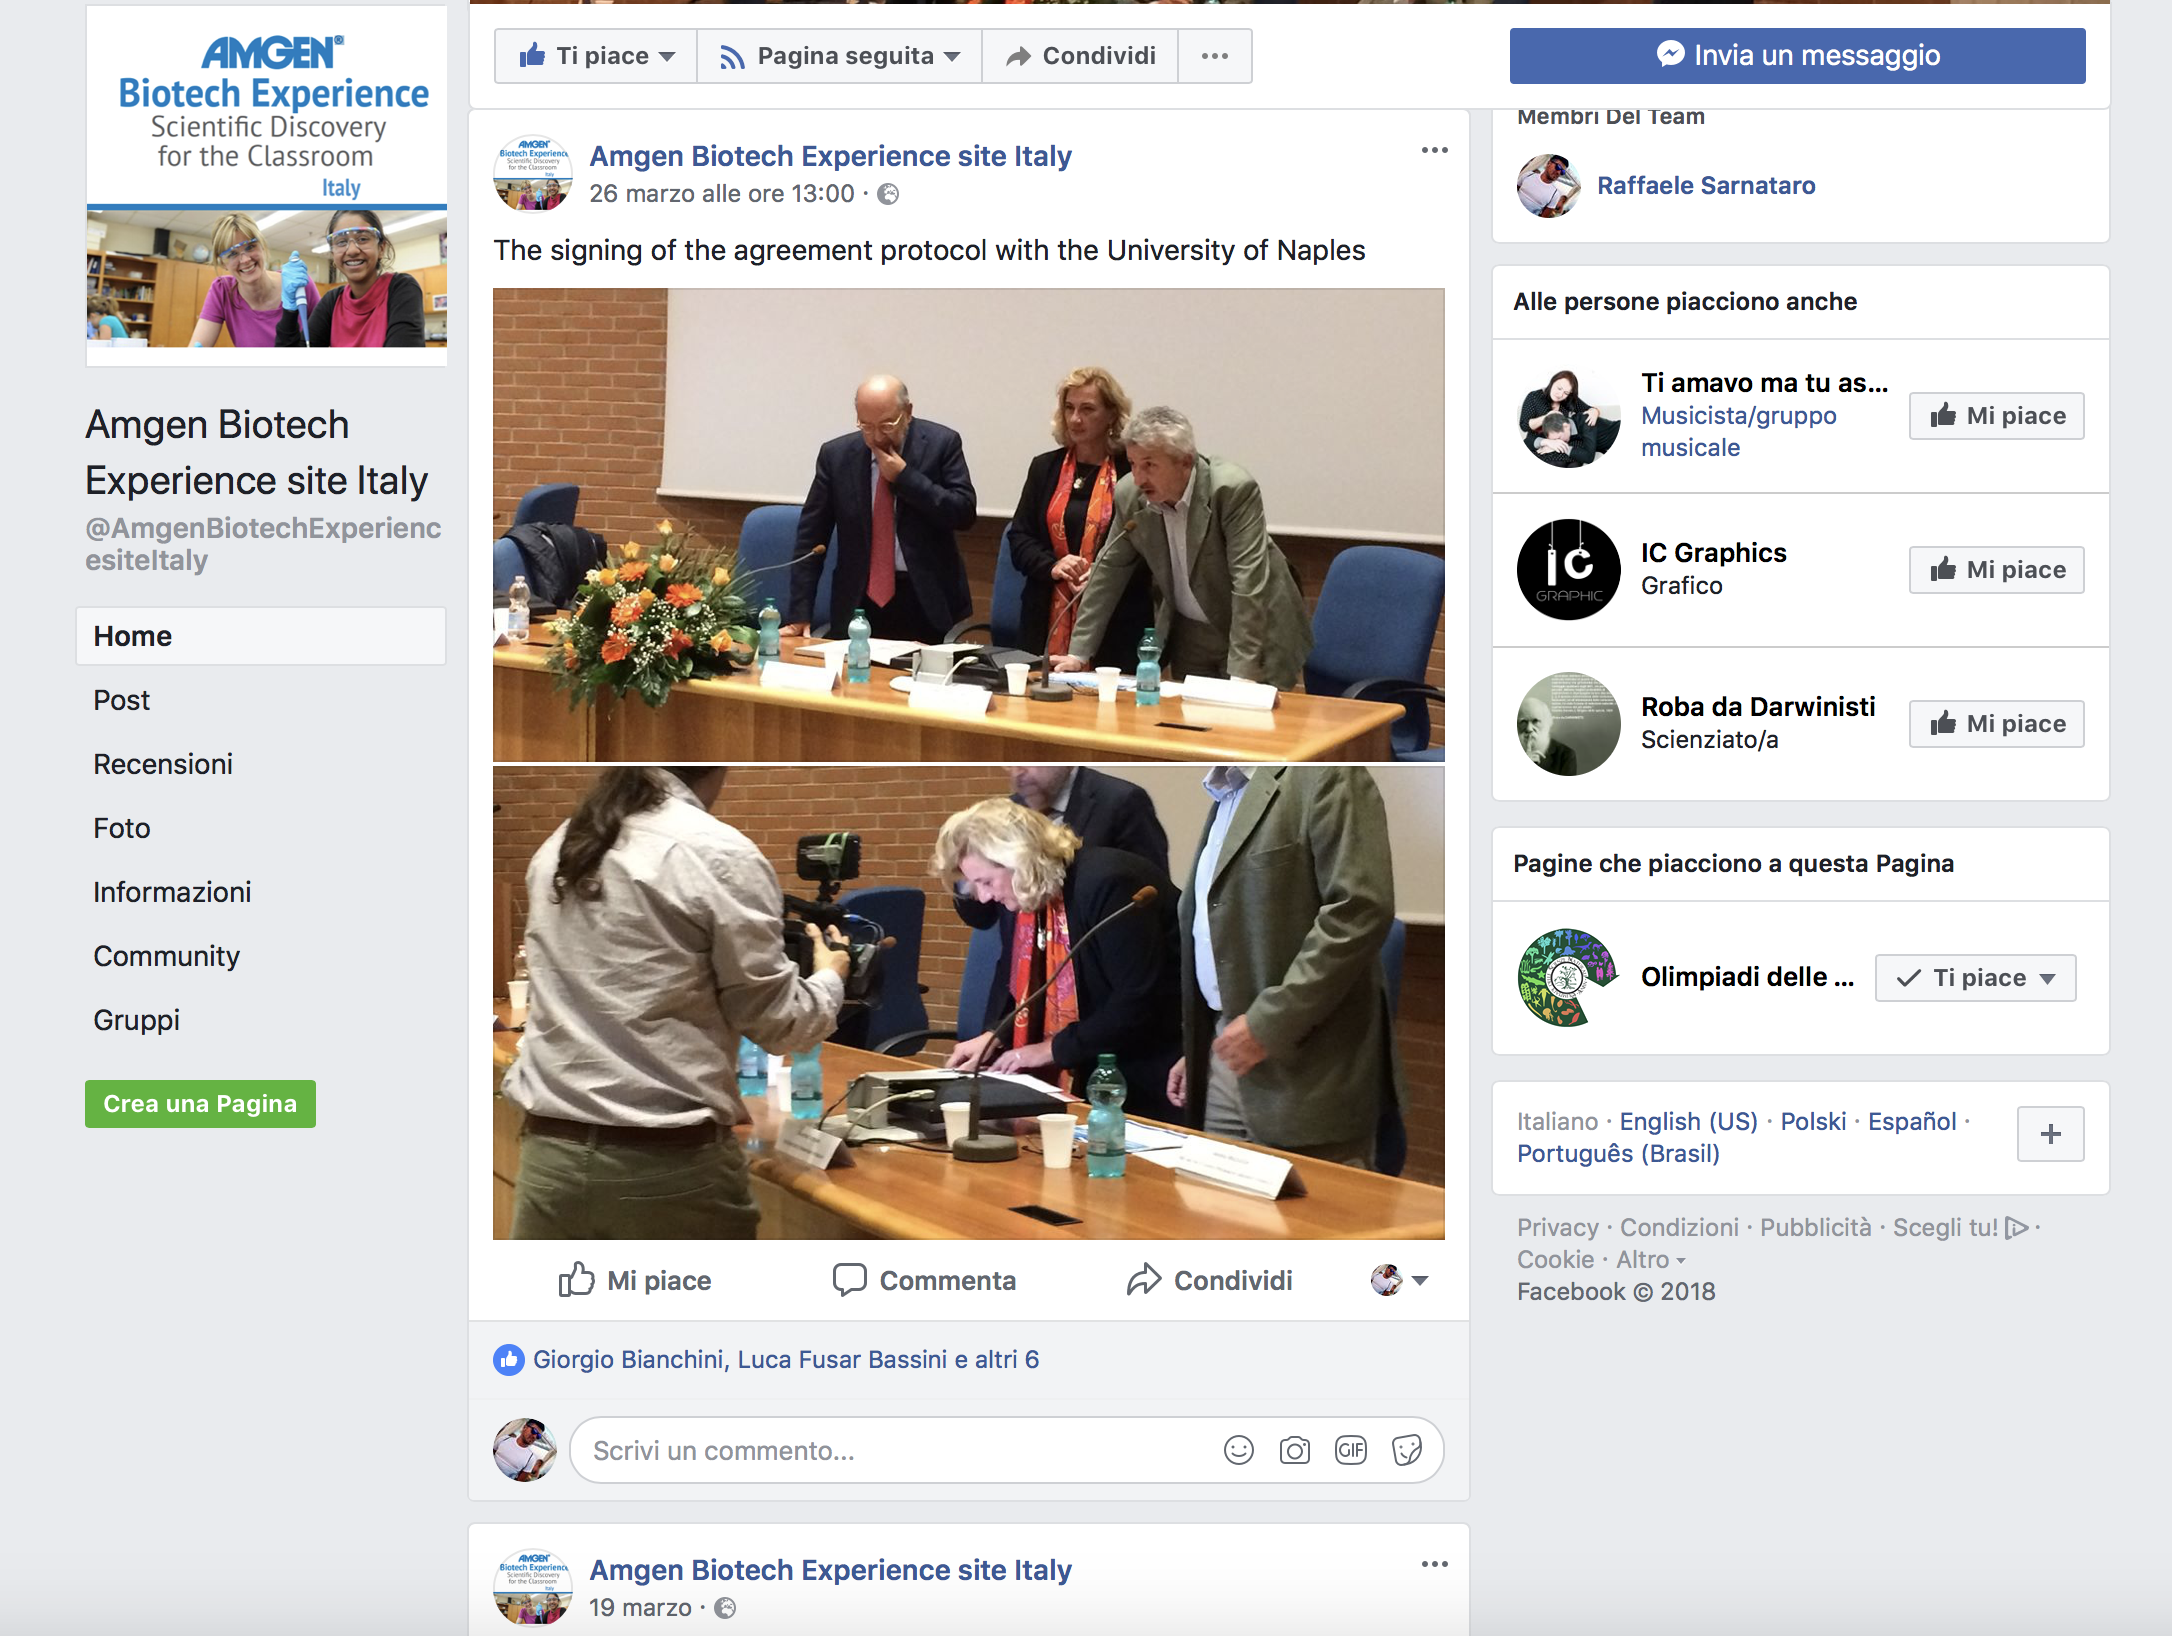Open IC Graphics page logo

[1568, 569]
